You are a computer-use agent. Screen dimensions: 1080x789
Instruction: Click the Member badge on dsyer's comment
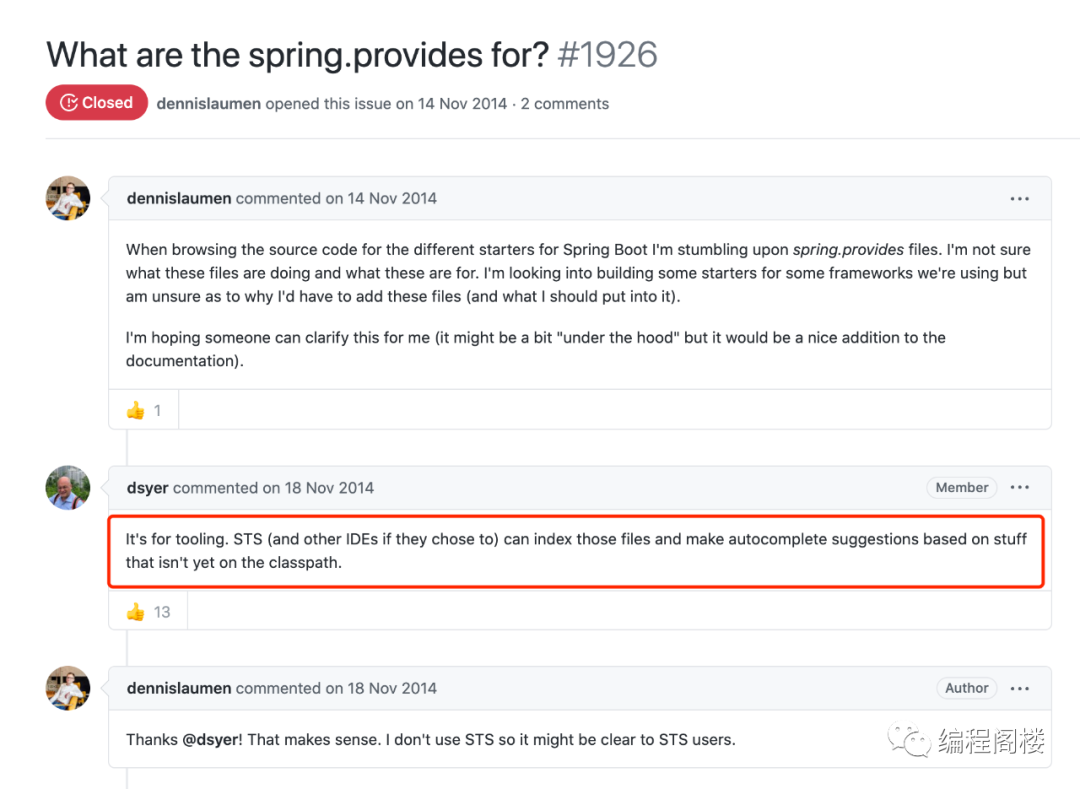pyautogui.click(x=962, y=488)
